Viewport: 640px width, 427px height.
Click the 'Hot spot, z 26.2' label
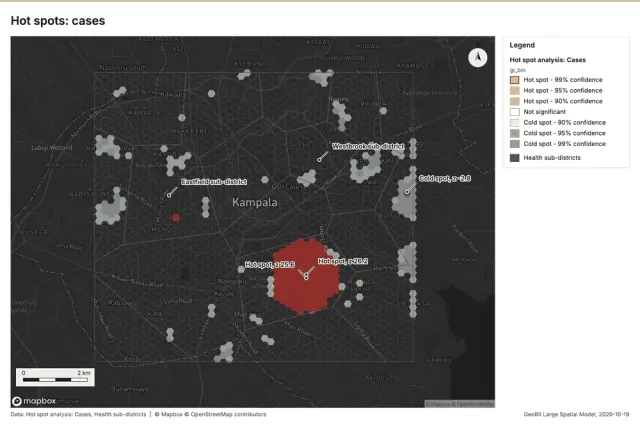(343, 261)
